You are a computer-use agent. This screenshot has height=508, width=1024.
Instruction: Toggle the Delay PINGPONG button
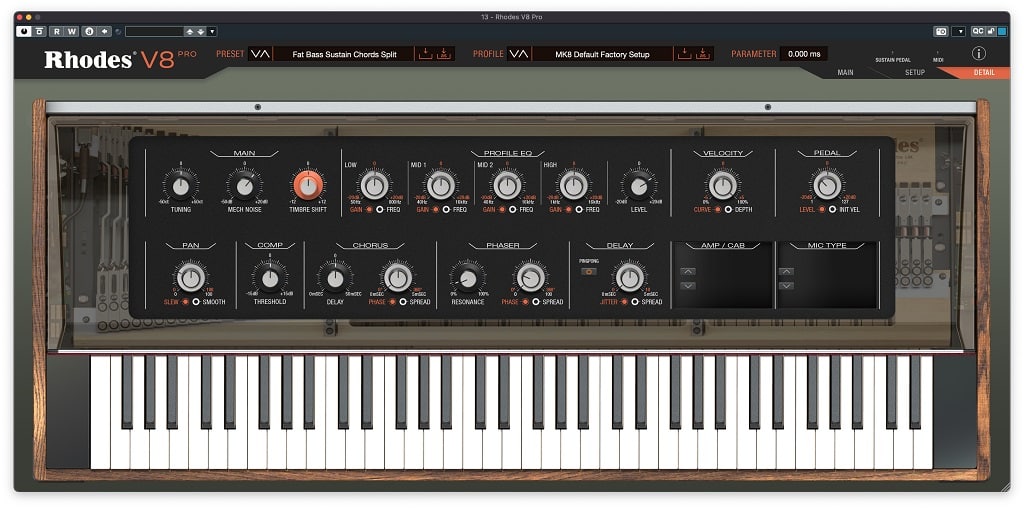tap(588, 272)
